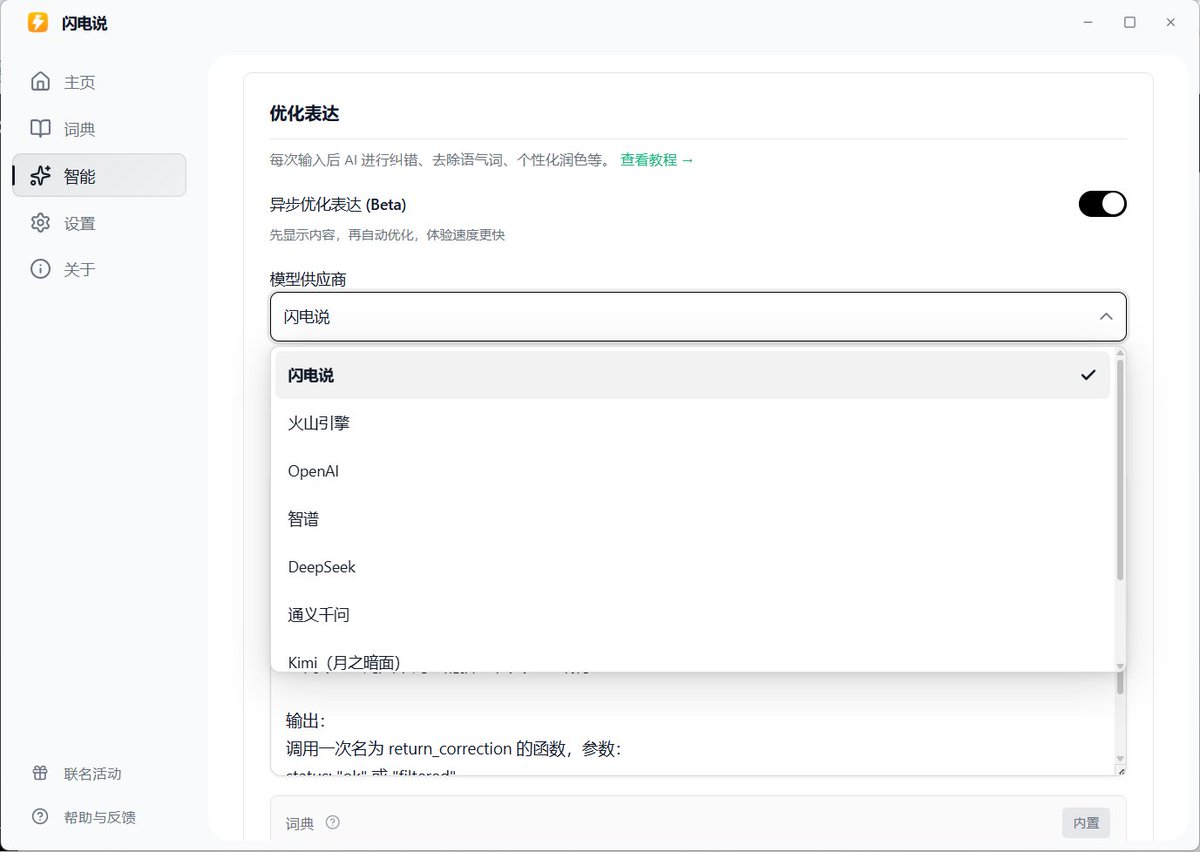Click the provider list scrollbar
The image size is (1200, 852).
1120,470
